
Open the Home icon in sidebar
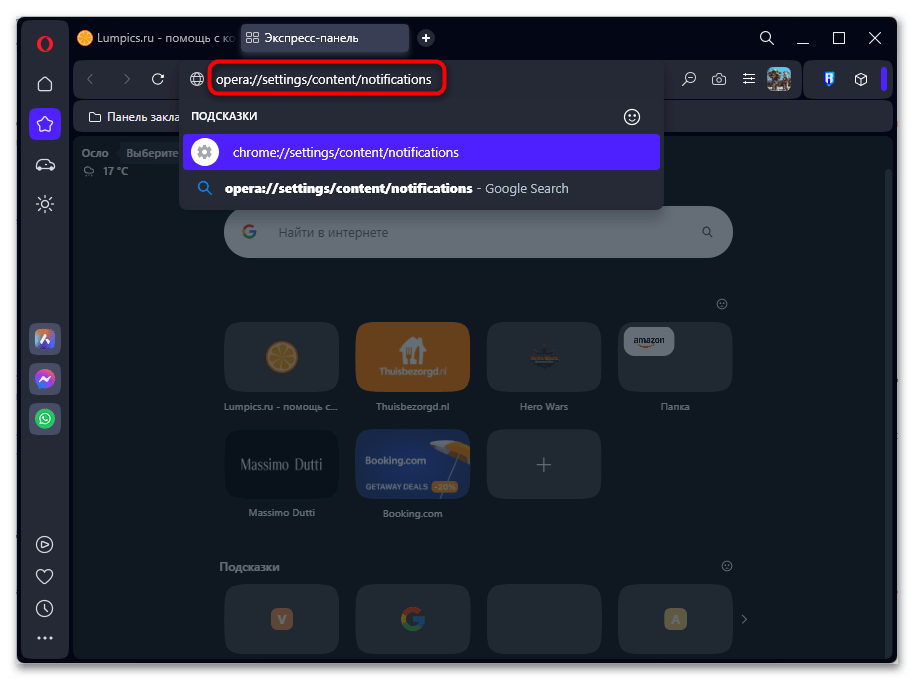point(44,84)
